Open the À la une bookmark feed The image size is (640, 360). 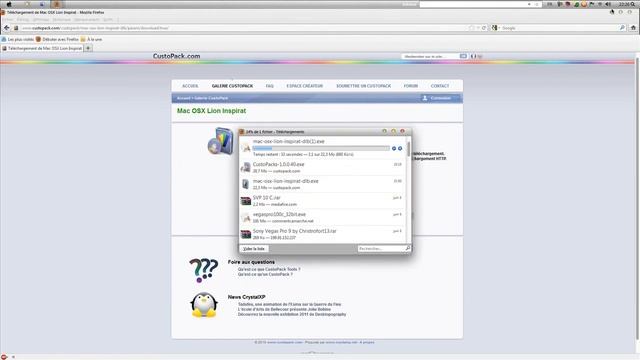point(91,39)
